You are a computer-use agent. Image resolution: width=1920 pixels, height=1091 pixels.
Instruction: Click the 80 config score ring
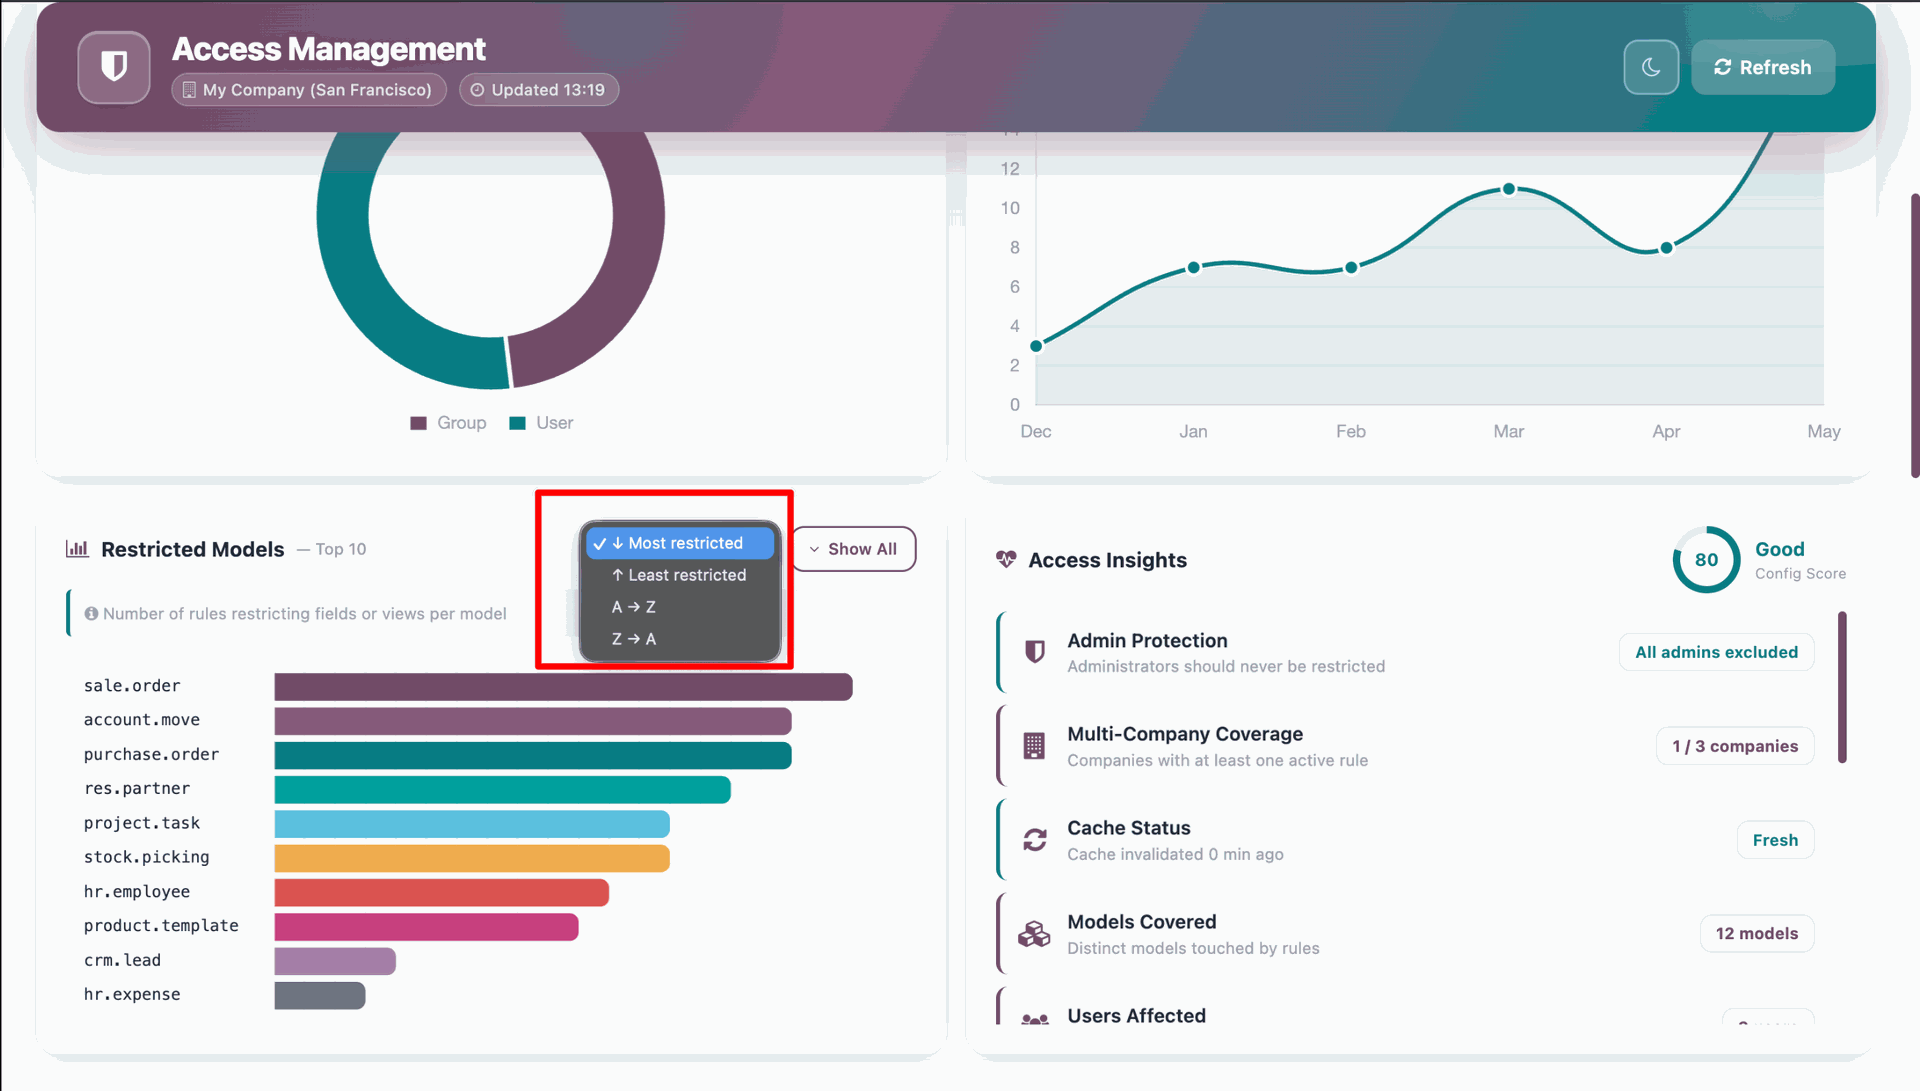click(1706, 560)
